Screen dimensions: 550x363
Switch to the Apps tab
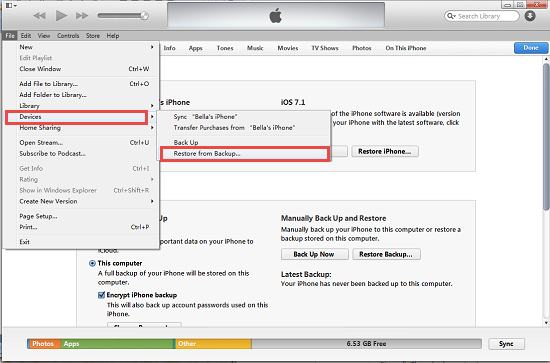195,48
